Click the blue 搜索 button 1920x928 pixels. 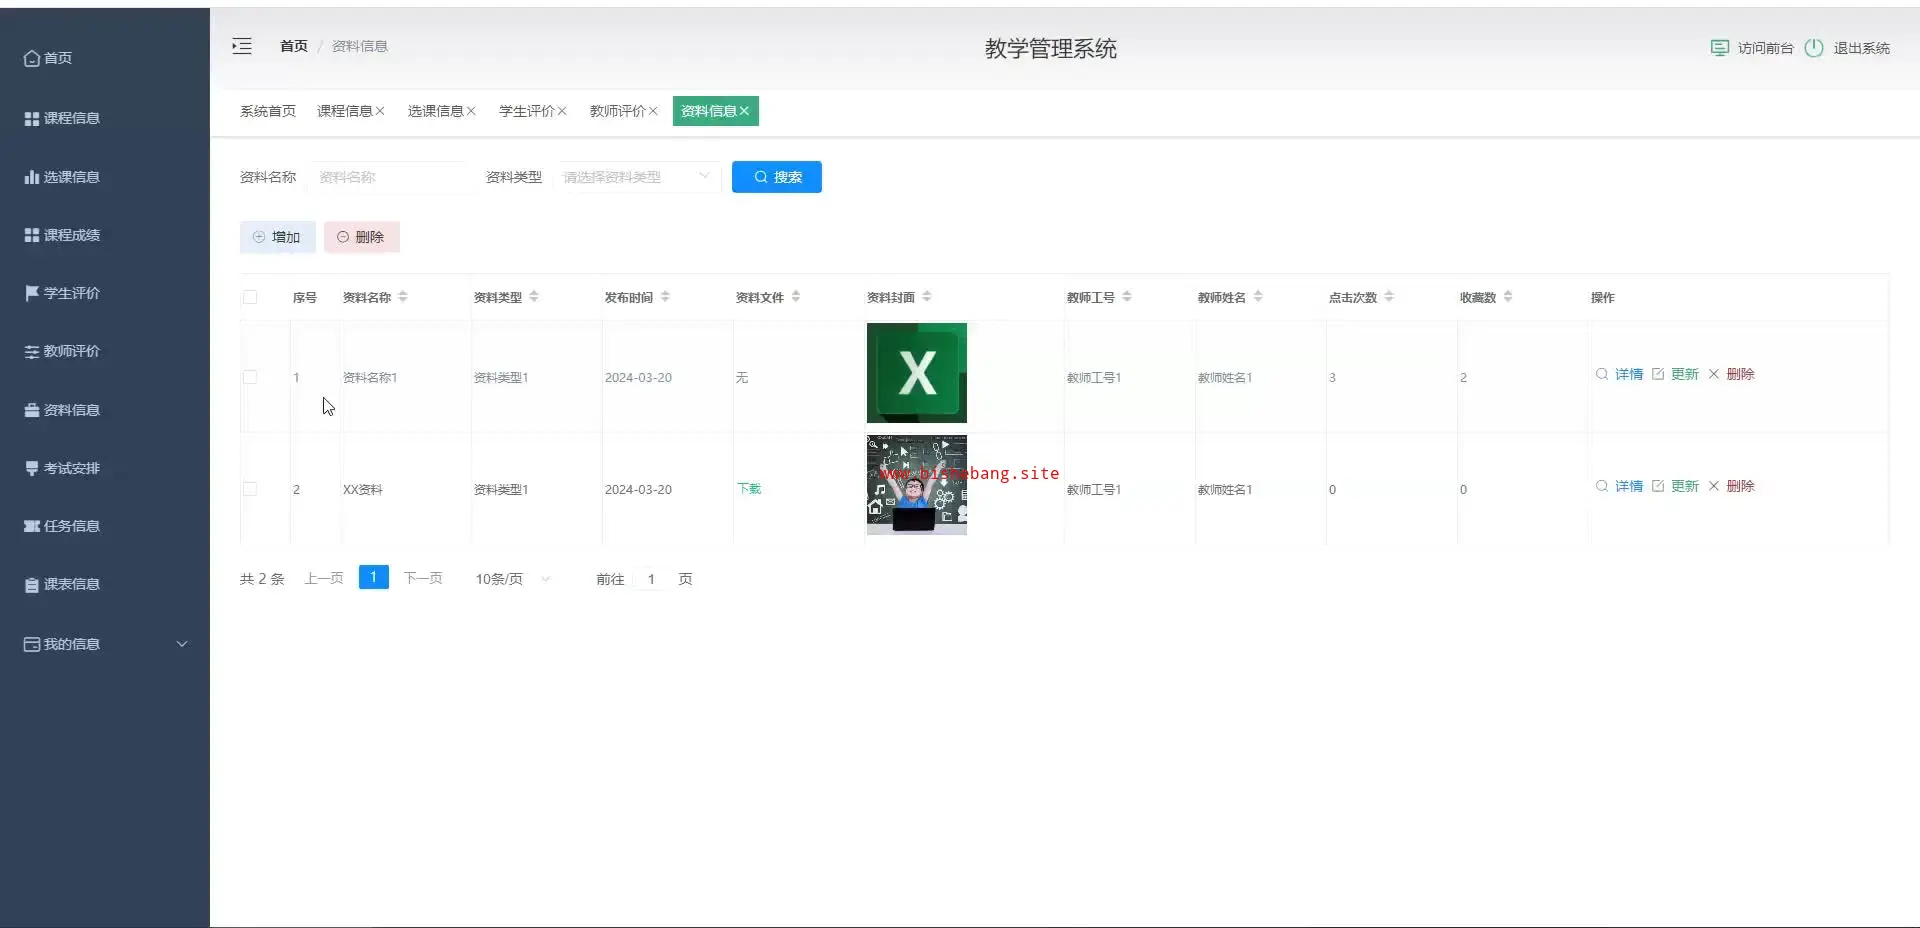[x=776, y=177]
